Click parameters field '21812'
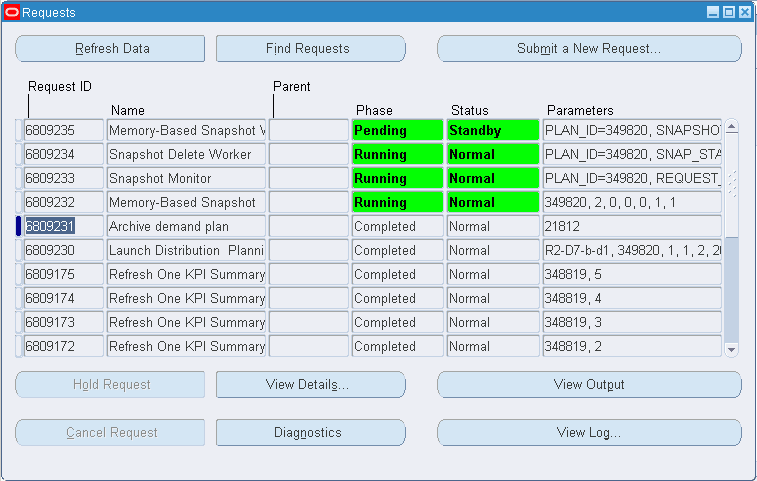This screenshot has width=757, height=481. 632,226
